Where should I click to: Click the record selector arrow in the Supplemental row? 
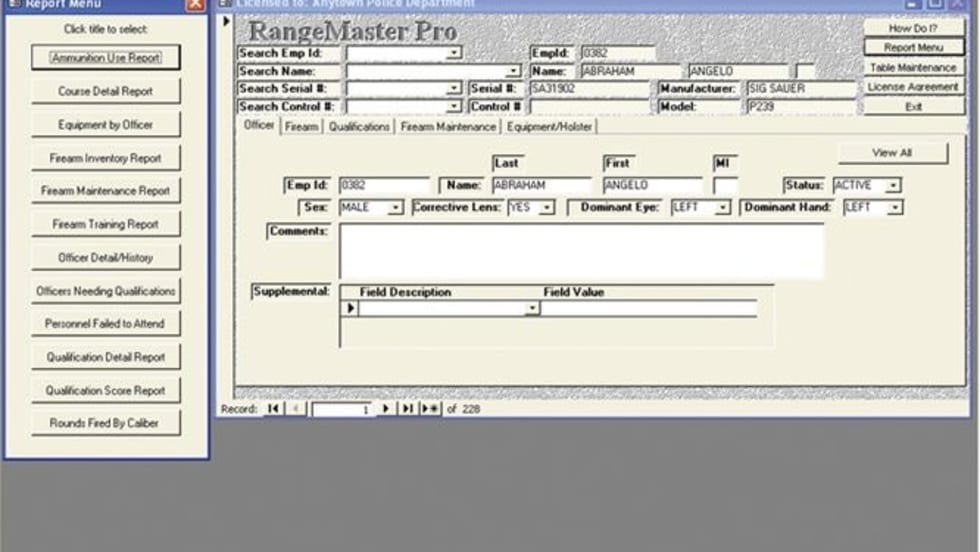(350, 309)
